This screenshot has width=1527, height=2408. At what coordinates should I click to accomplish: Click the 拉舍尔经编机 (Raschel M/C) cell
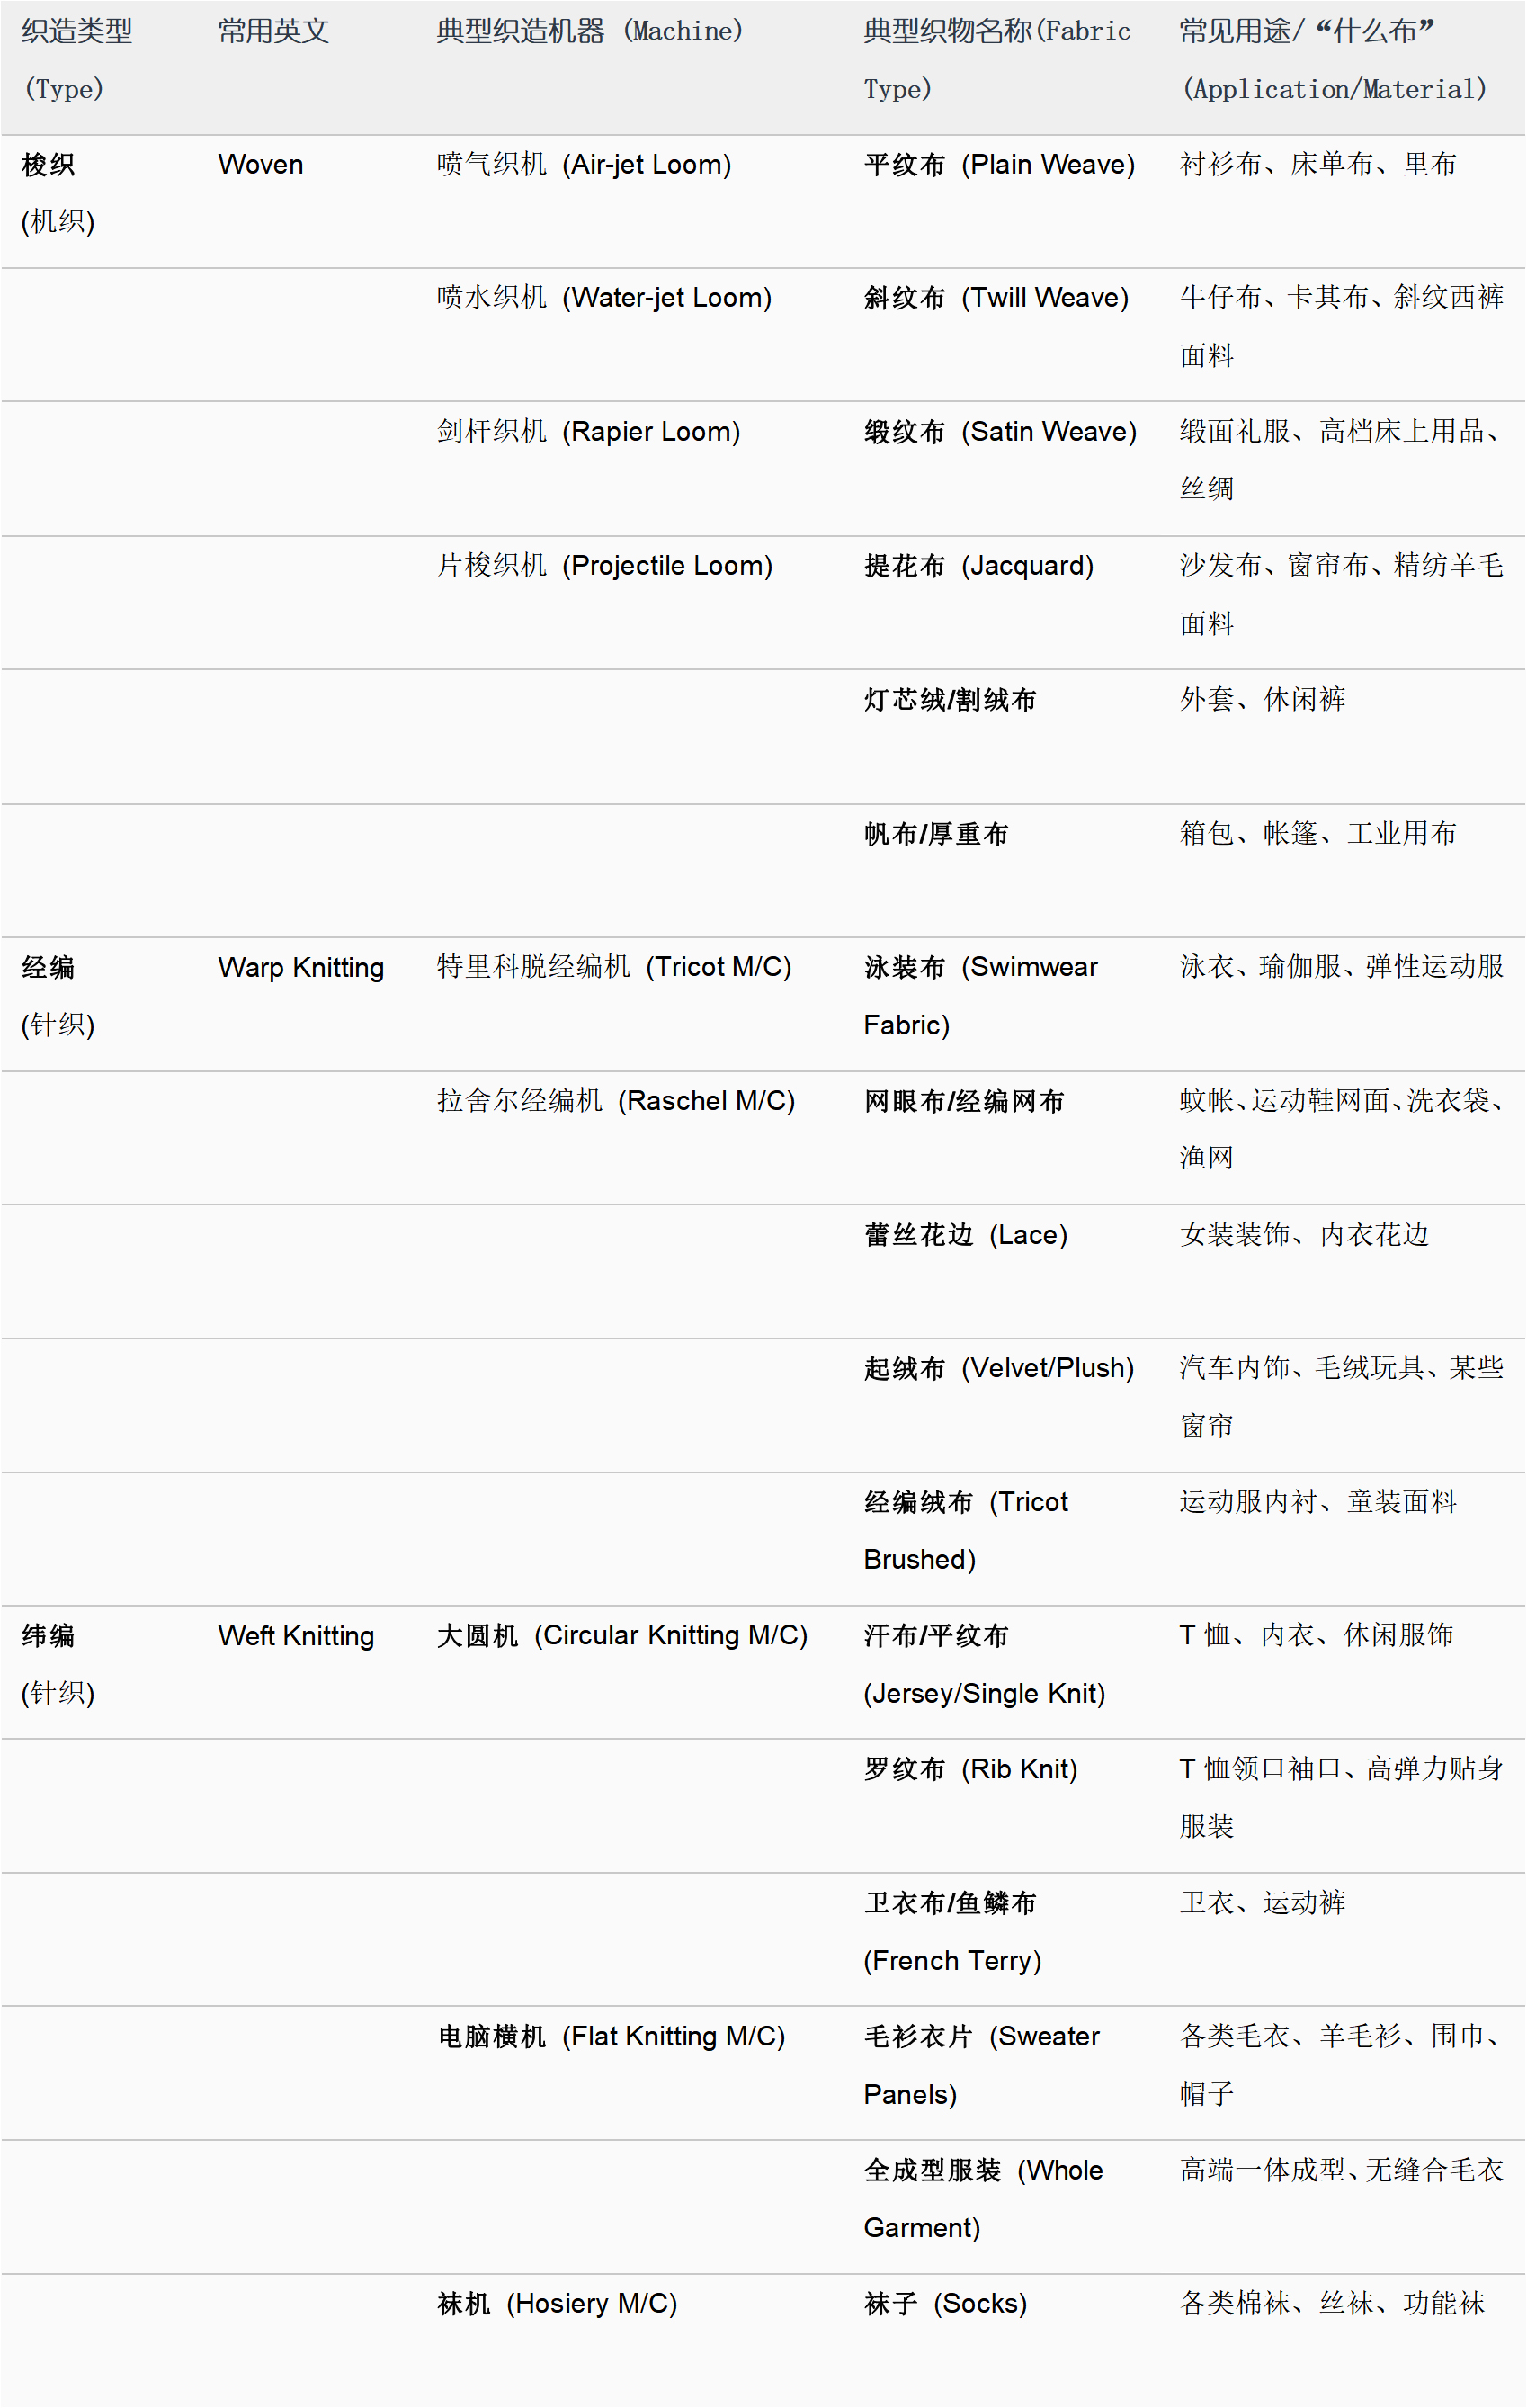tap(615, 1101)
